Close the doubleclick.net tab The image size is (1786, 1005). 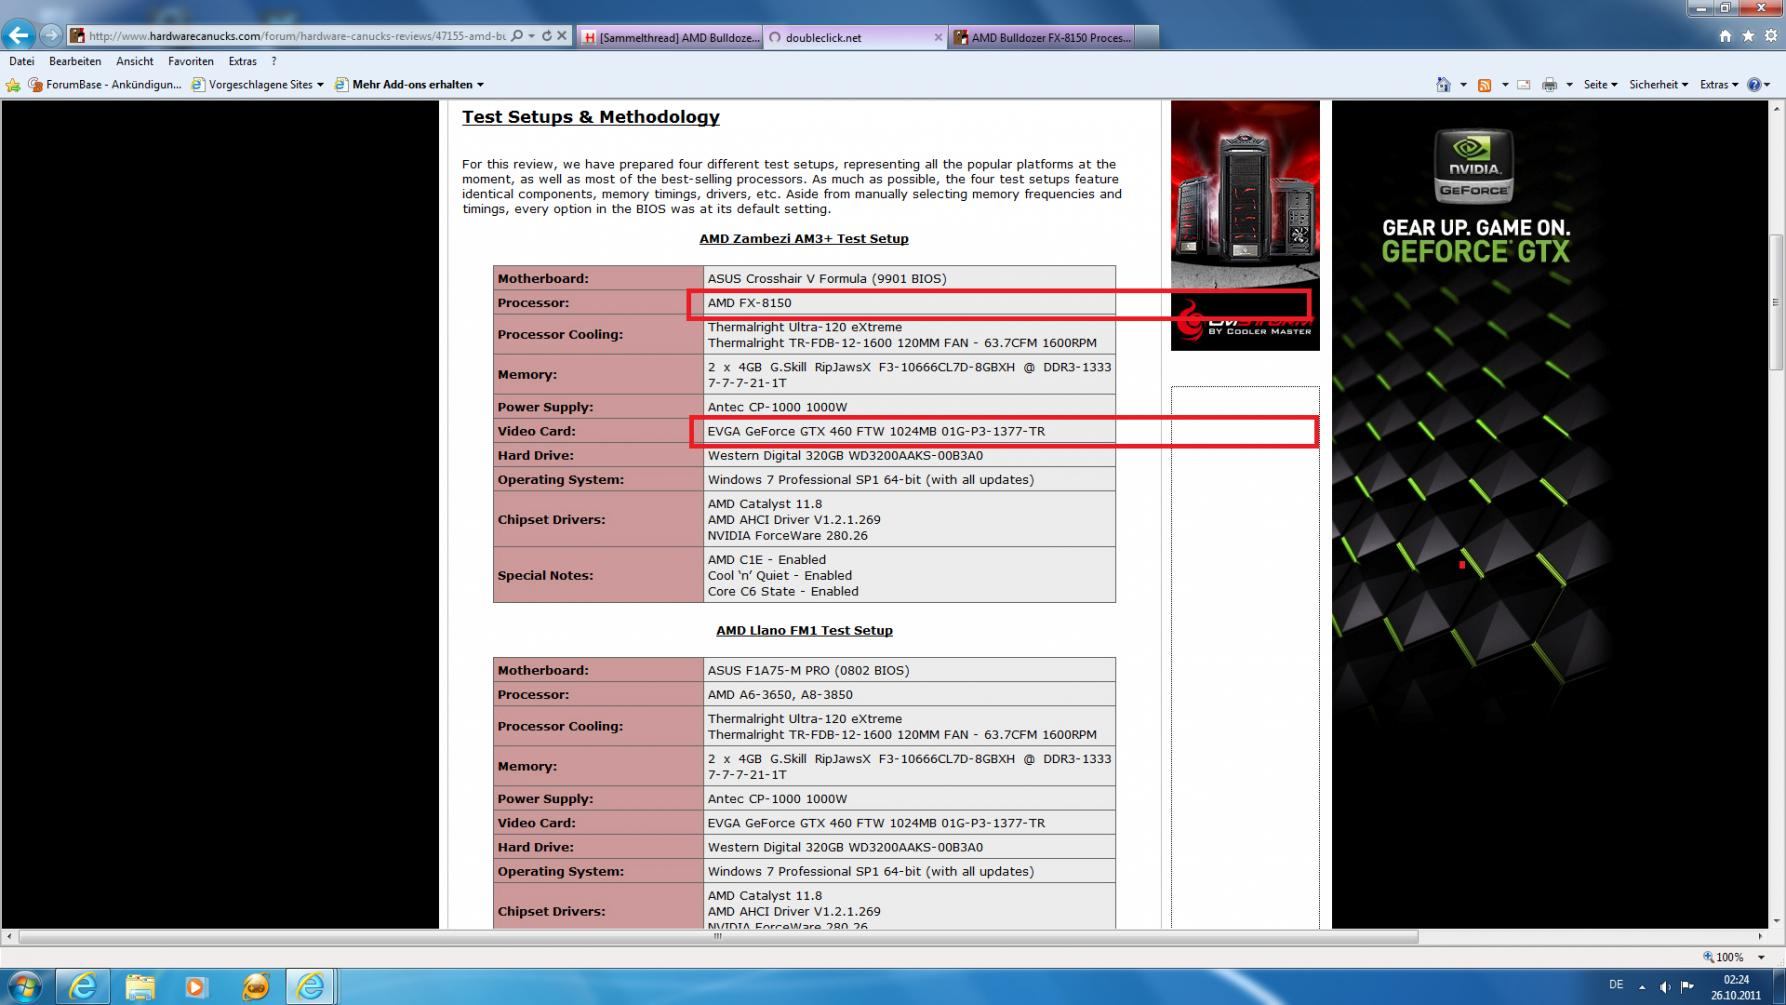click(x=938, y=37)
